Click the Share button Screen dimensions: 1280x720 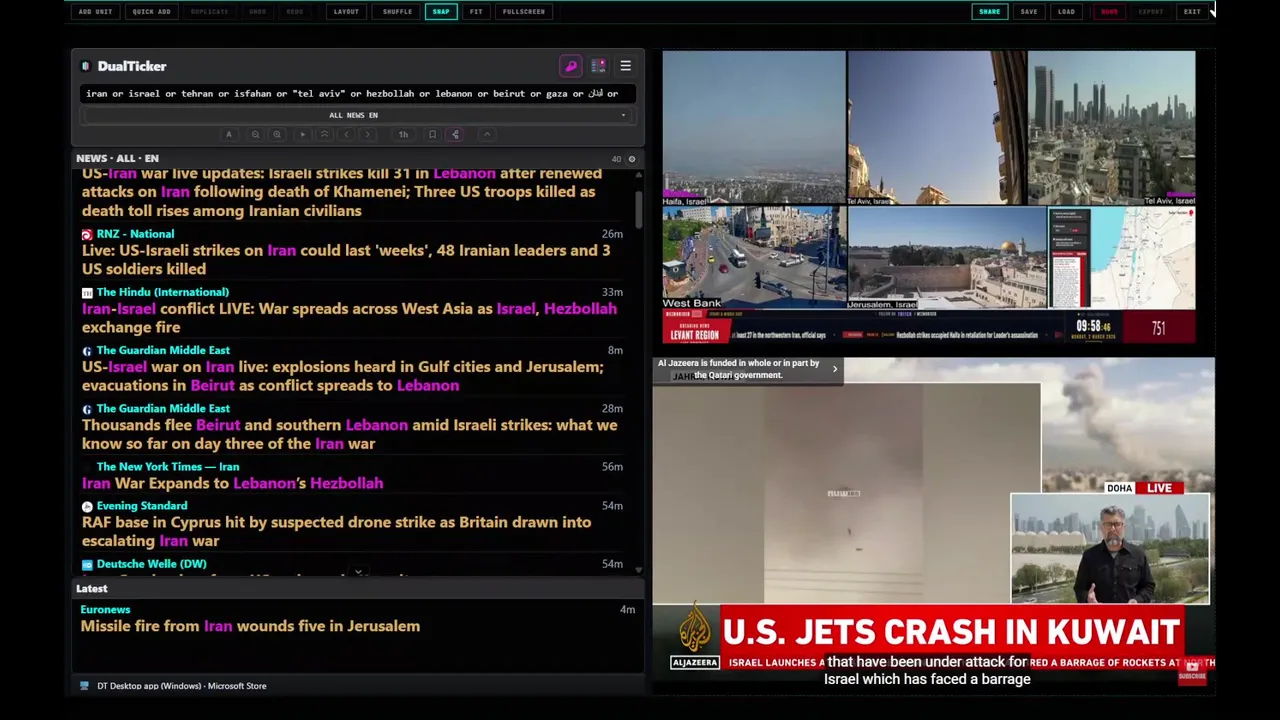(989, 11)
